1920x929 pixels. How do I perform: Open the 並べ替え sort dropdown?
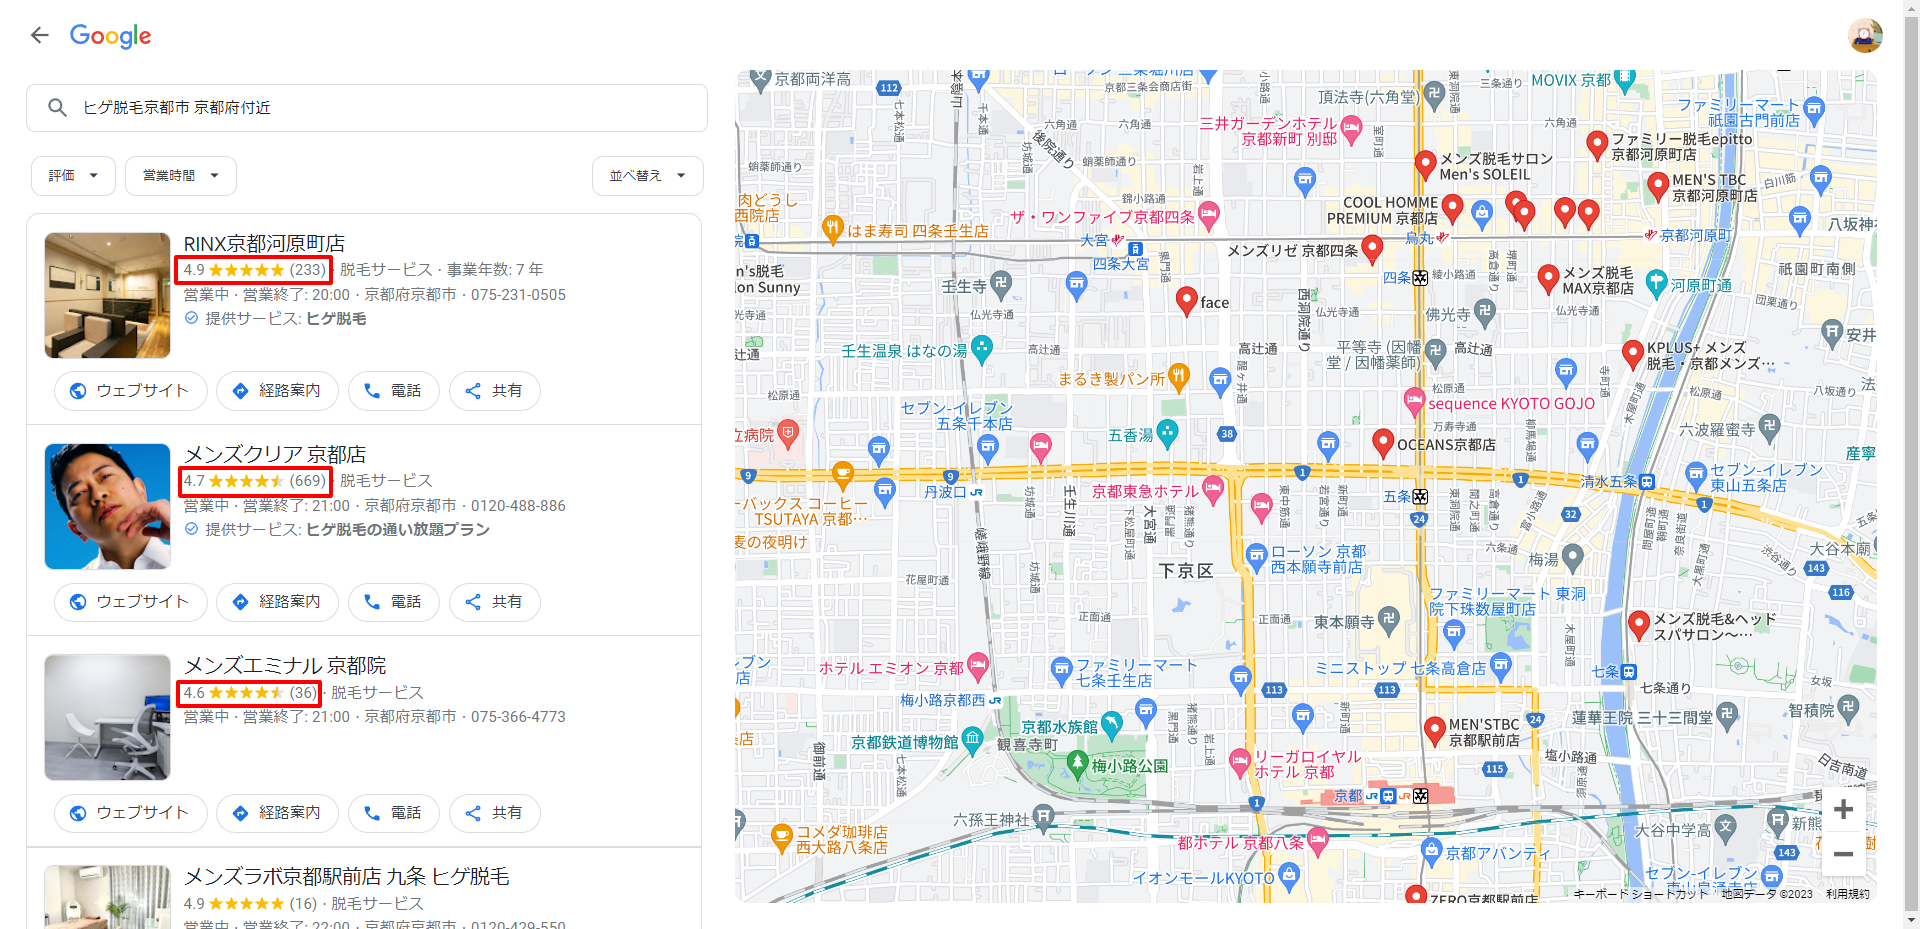click(647, 175)
